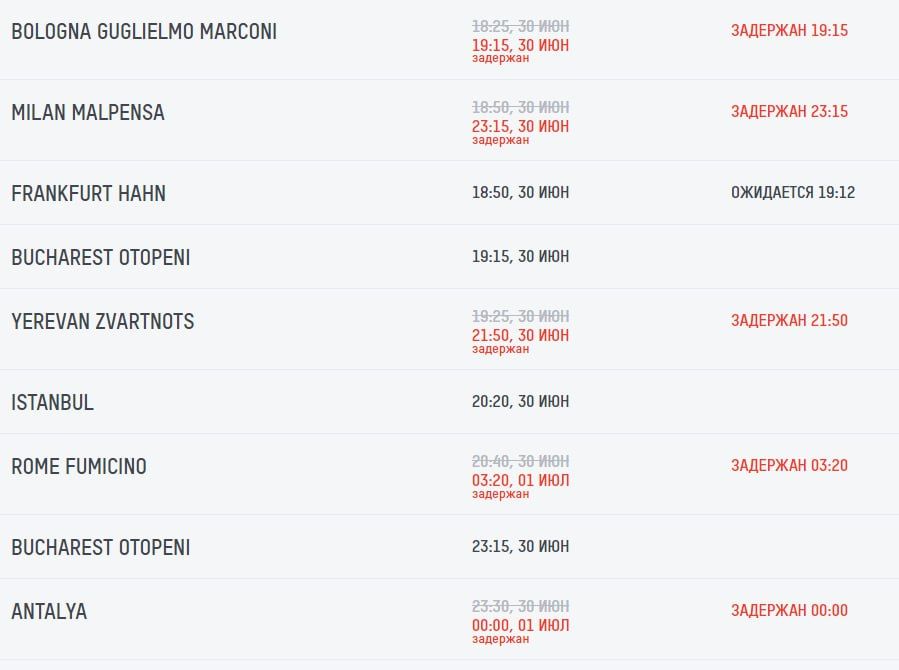
Task: Click Yerevan's "Задержан 21:50" status
Action: coord(789,321)
